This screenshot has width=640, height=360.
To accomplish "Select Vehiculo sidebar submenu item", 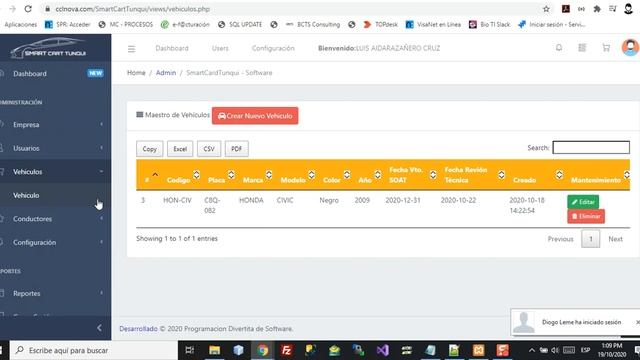I will click(26, 195).
